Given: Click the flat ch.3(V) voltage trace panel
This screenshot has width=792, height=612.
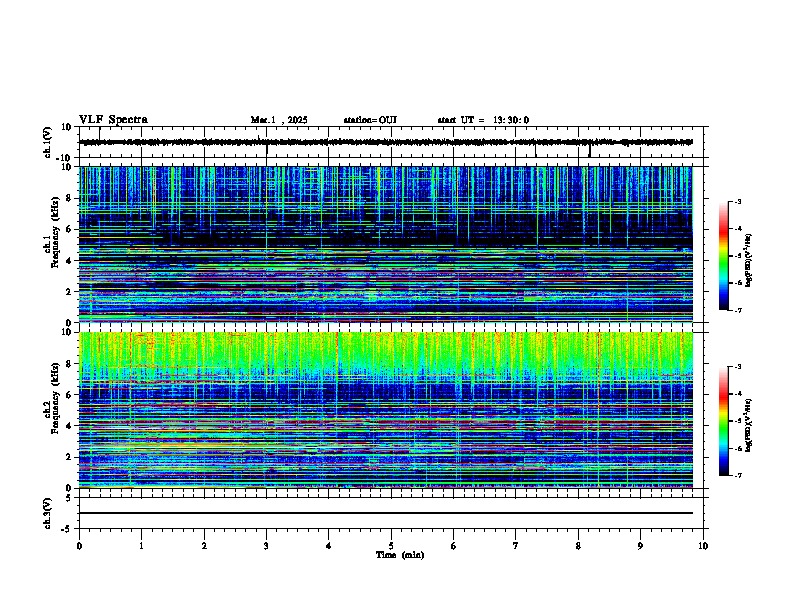Looking at the screenshot, I should pos(391,513).
